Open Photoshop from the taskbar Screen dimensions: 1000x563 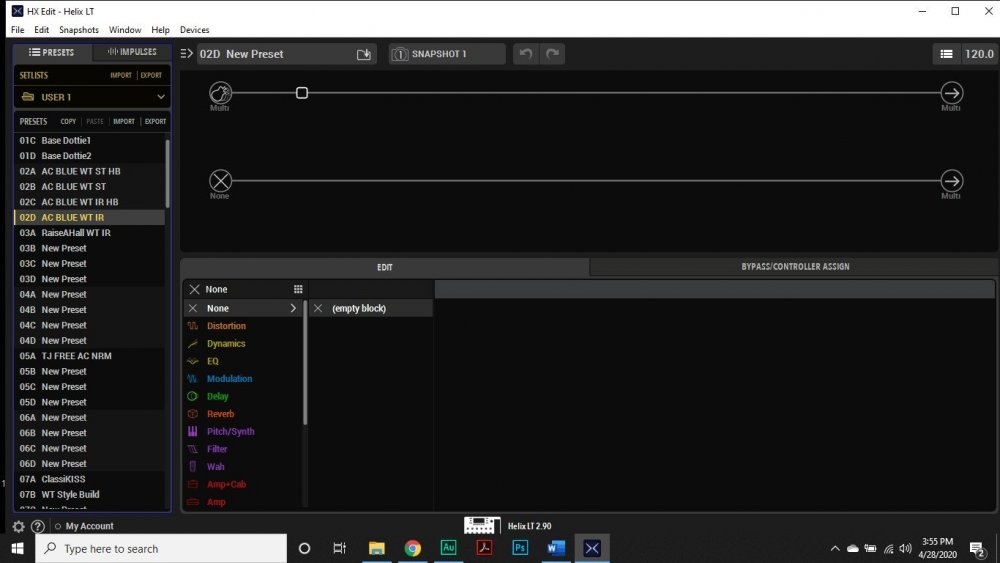[520, 548]
